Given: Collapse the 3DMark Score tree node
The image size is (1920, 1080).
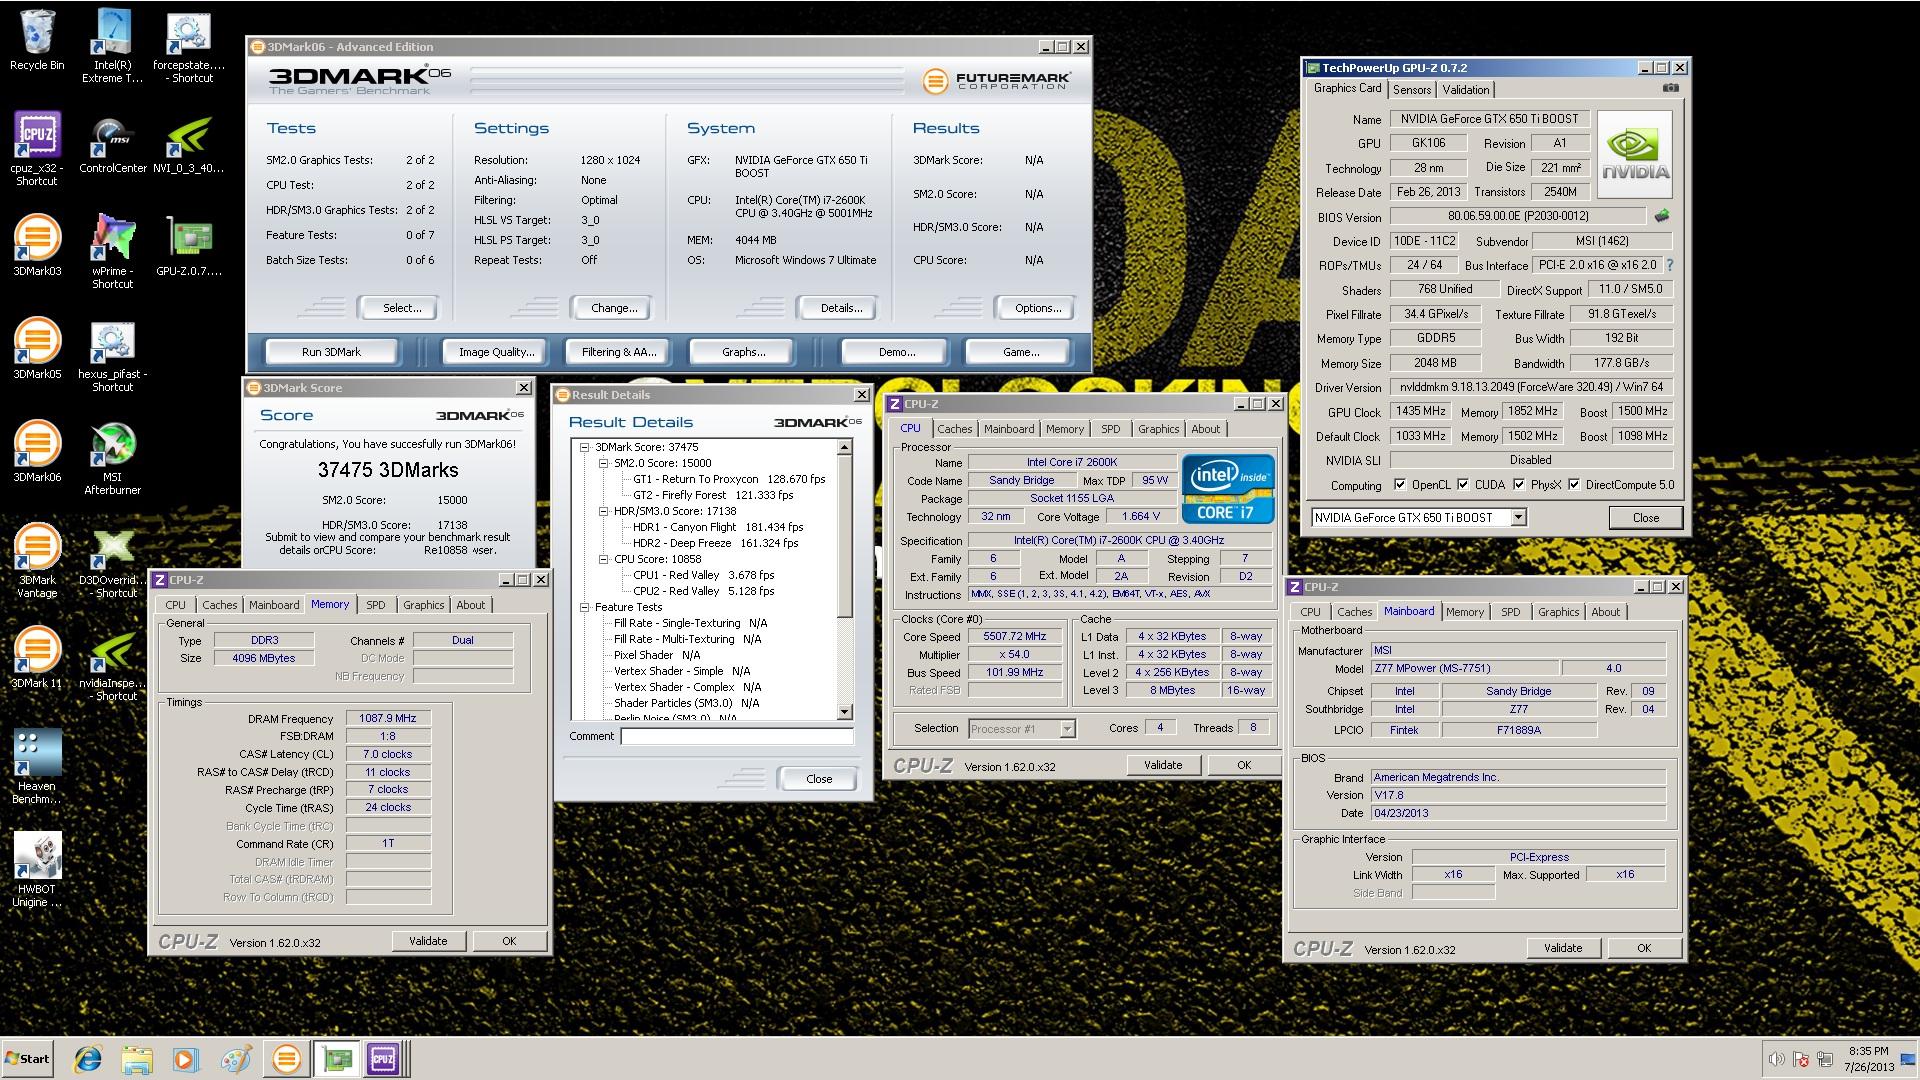Looking at the screenshot, I should point(585,448).
